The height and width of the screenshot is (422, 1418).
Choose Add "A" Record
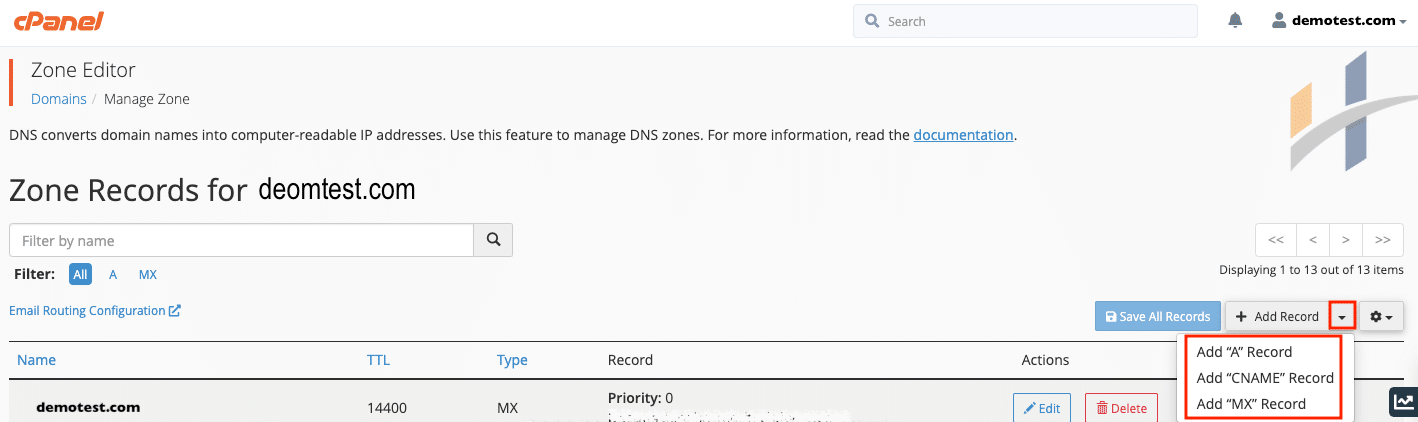tap(1244, 352)
